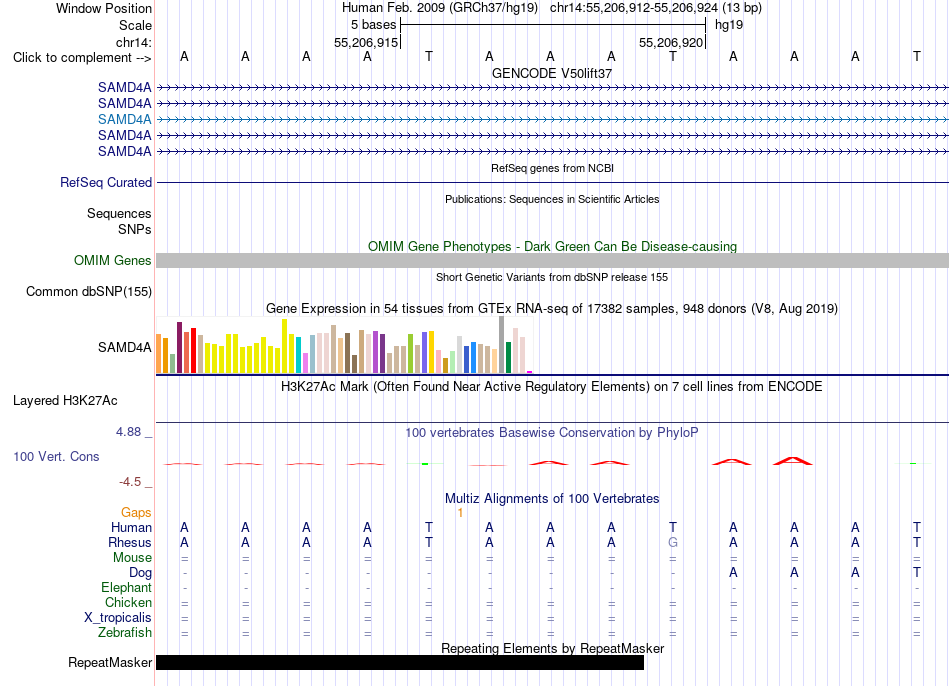This screenshot has height=686, width=950.
Task: Click the tallest gray bar in GTEx chart
Action: (502, 344)
